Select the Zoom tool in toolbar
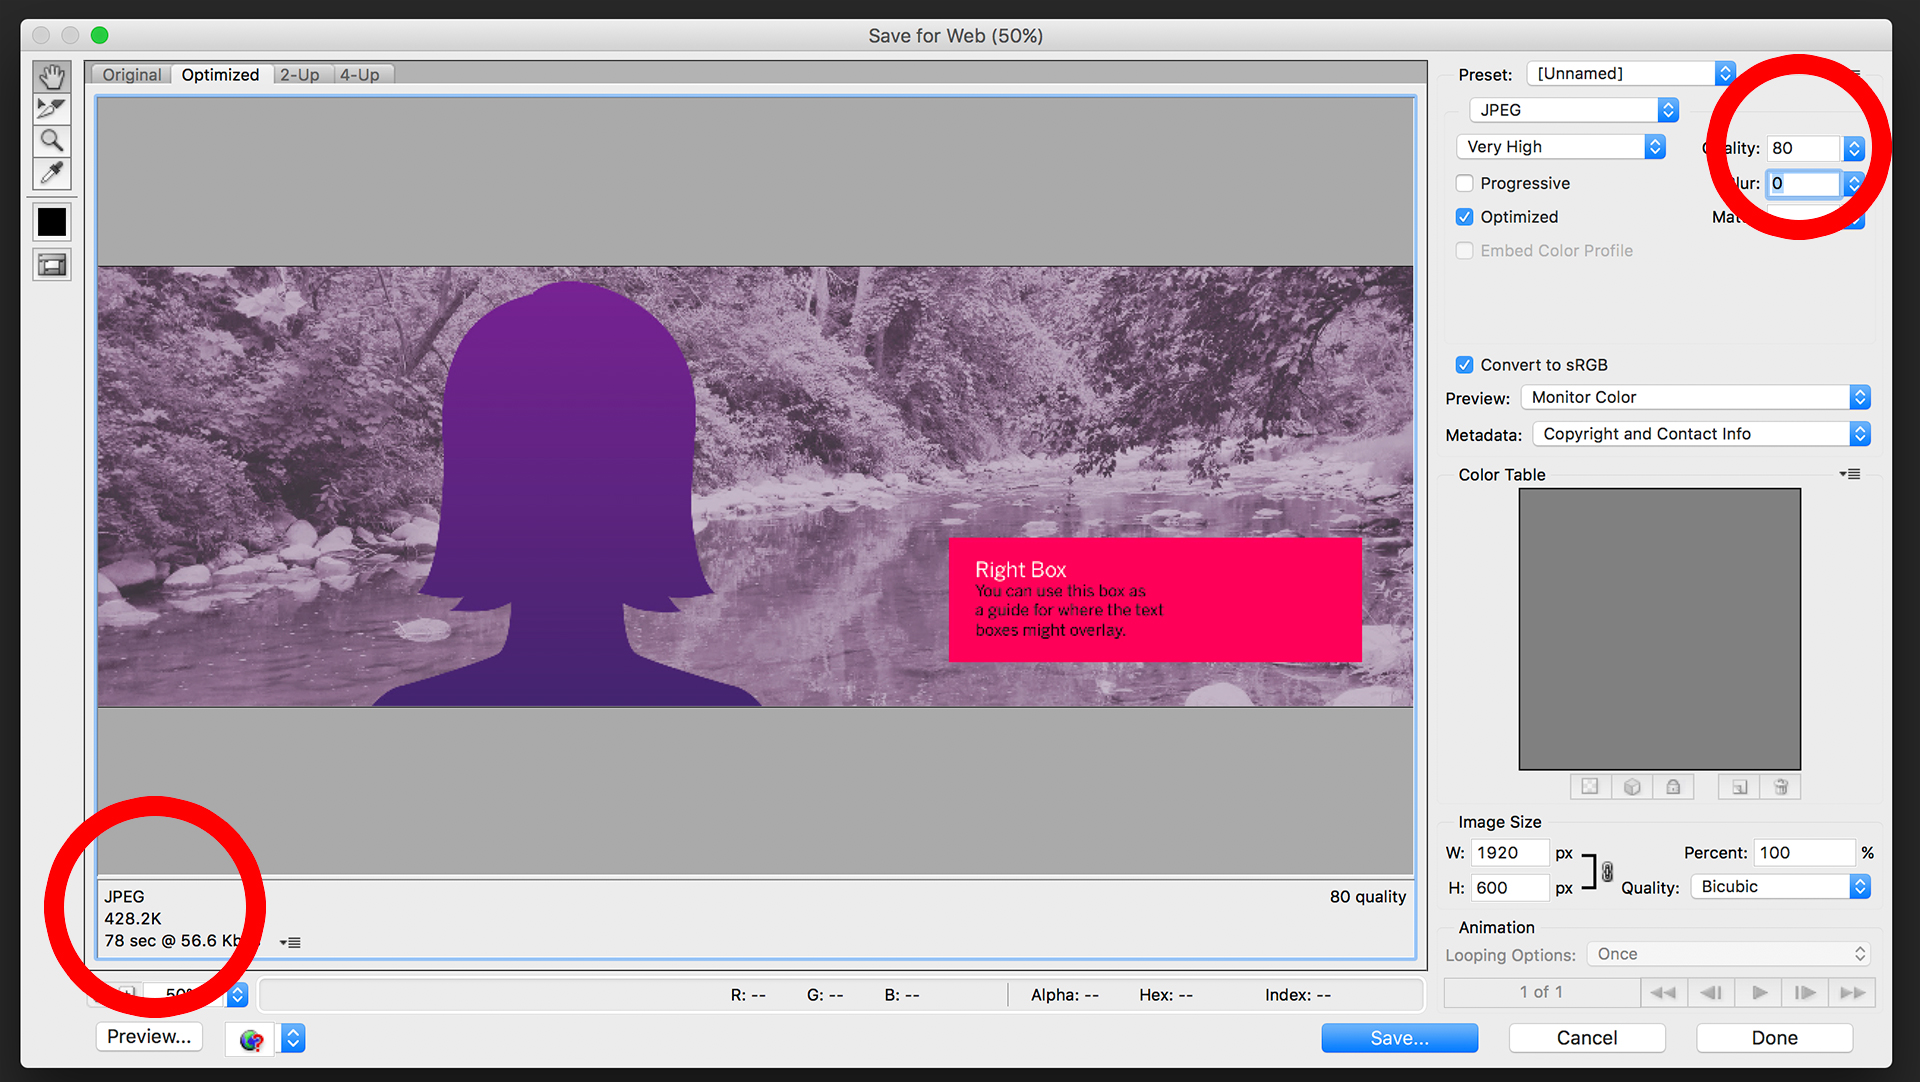1920x1082 pixels. click(50, 142)
